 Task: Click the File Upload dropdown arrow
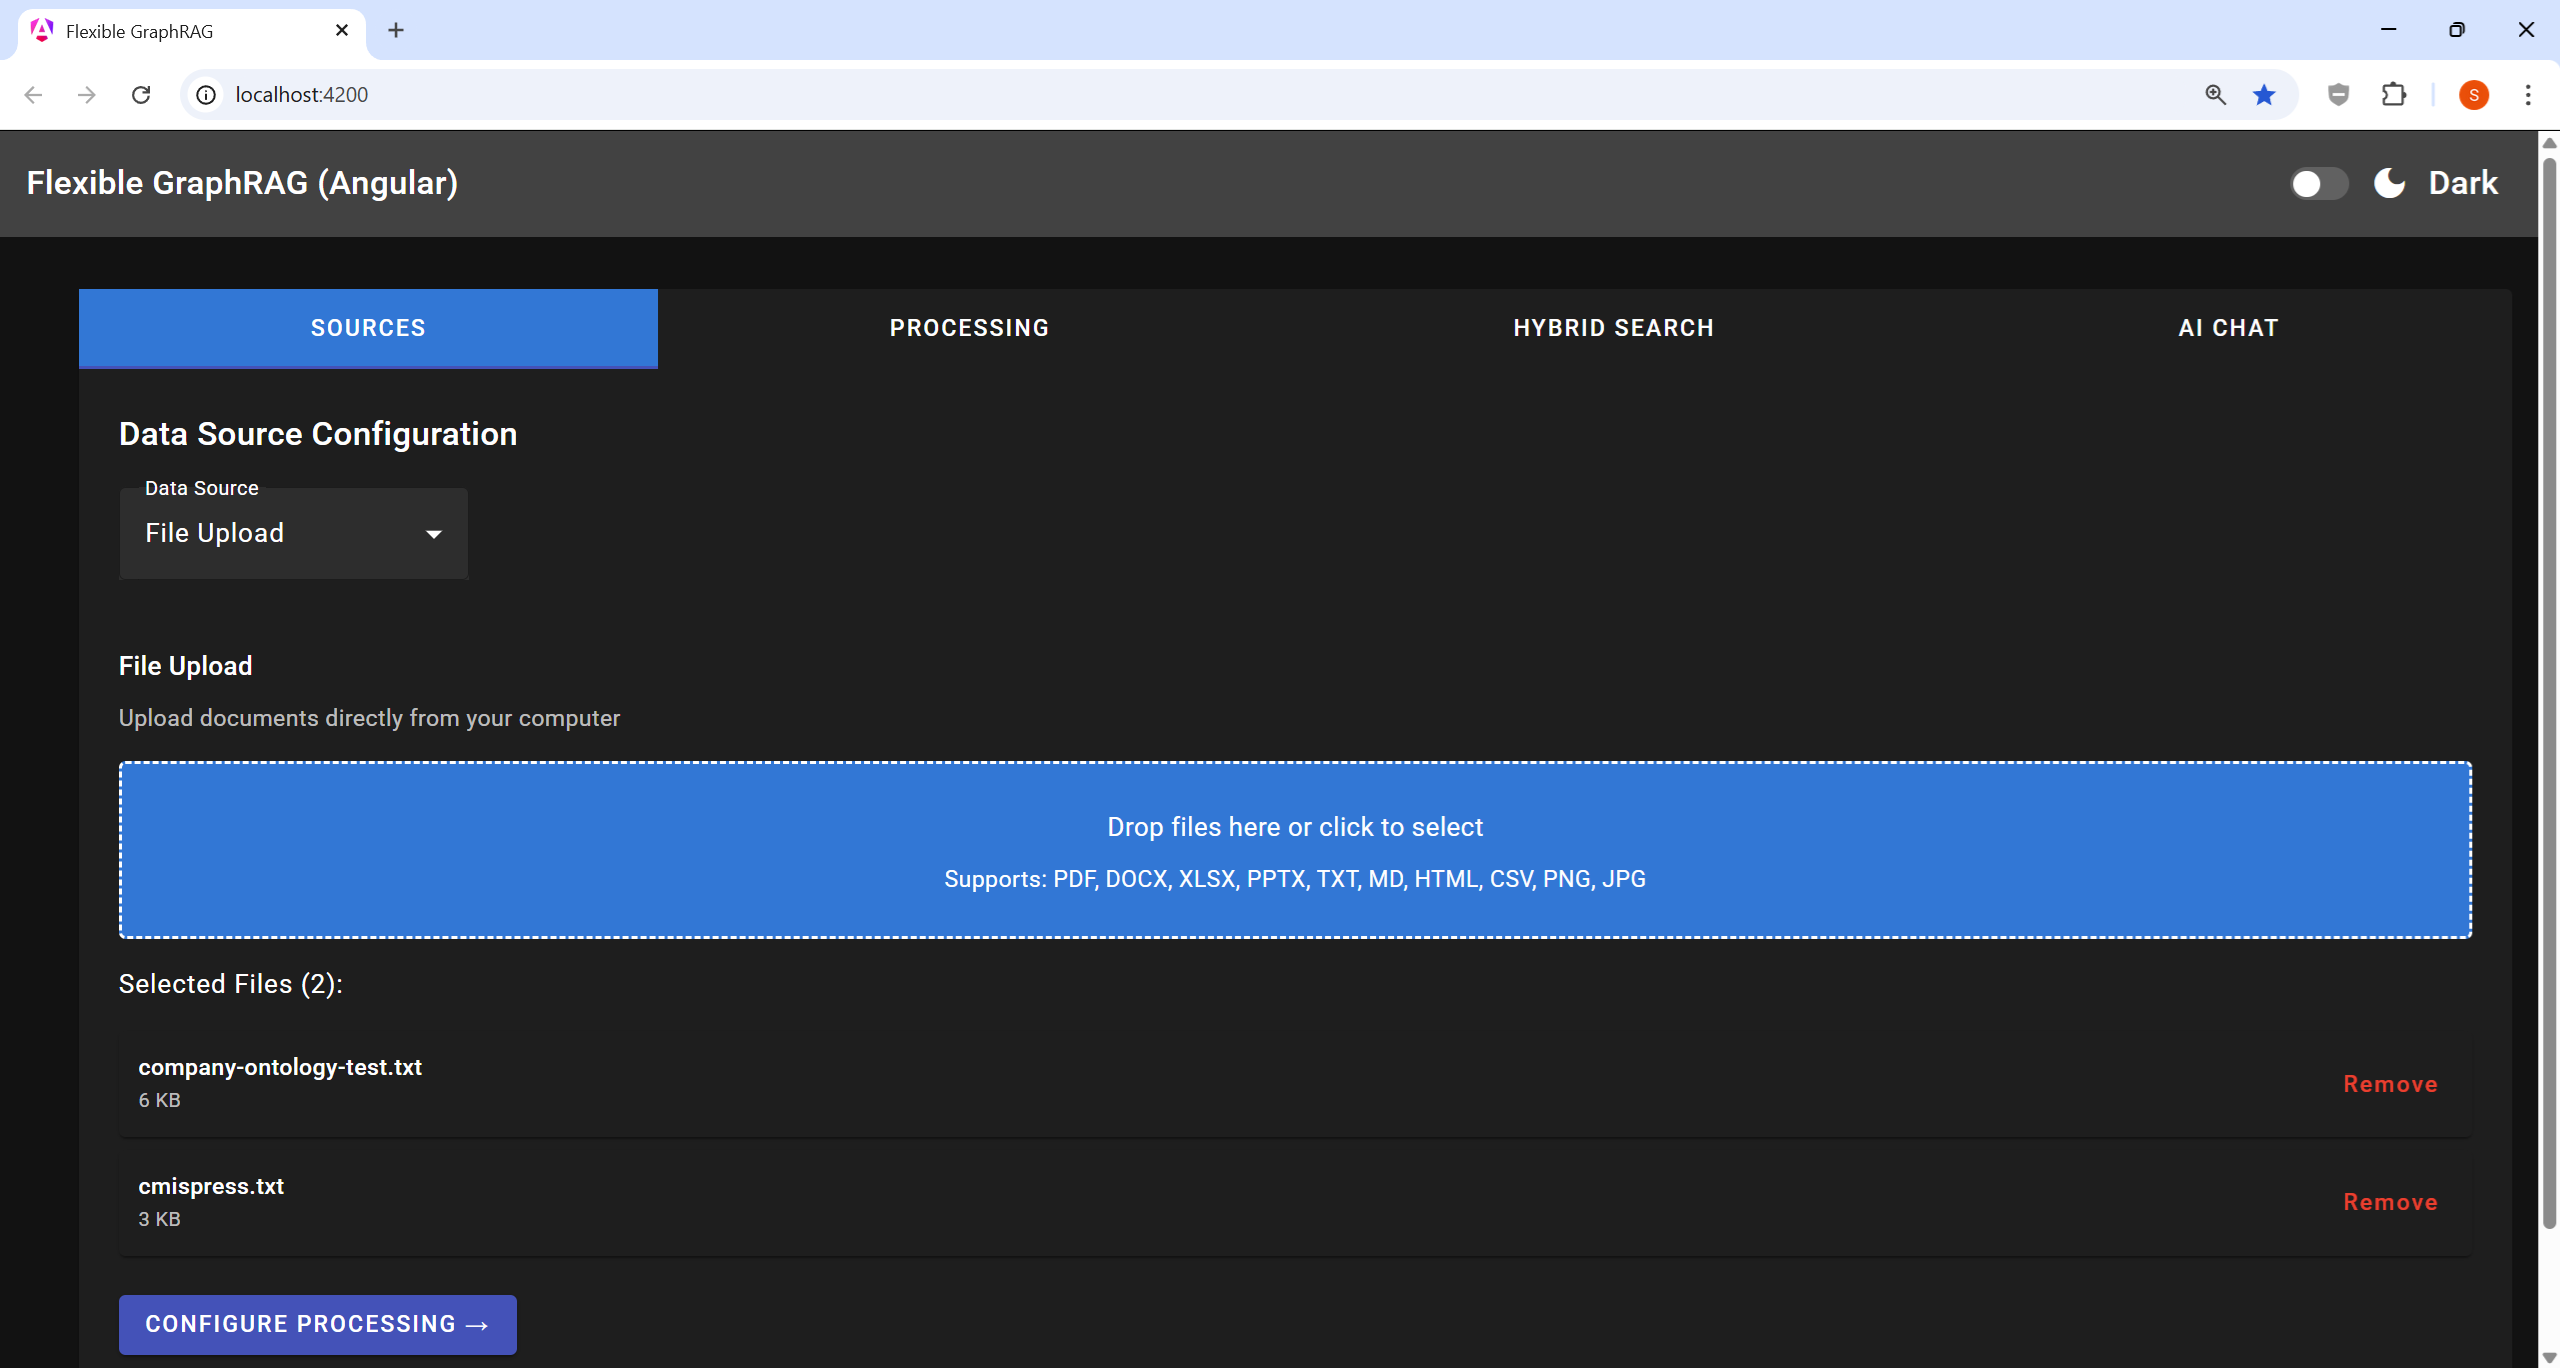pyautogui.click(x=434, y=534)
